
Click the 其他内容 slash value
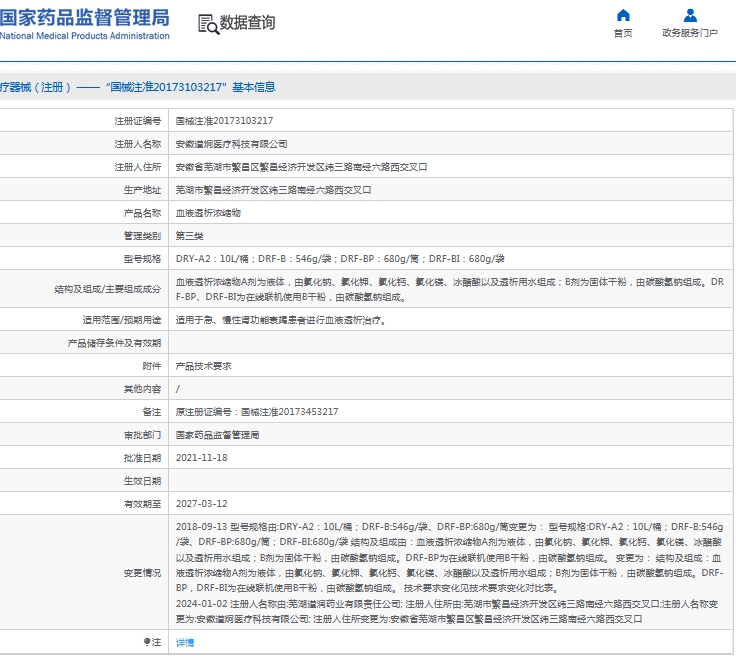pyautogui.click(x=178, y=389)
